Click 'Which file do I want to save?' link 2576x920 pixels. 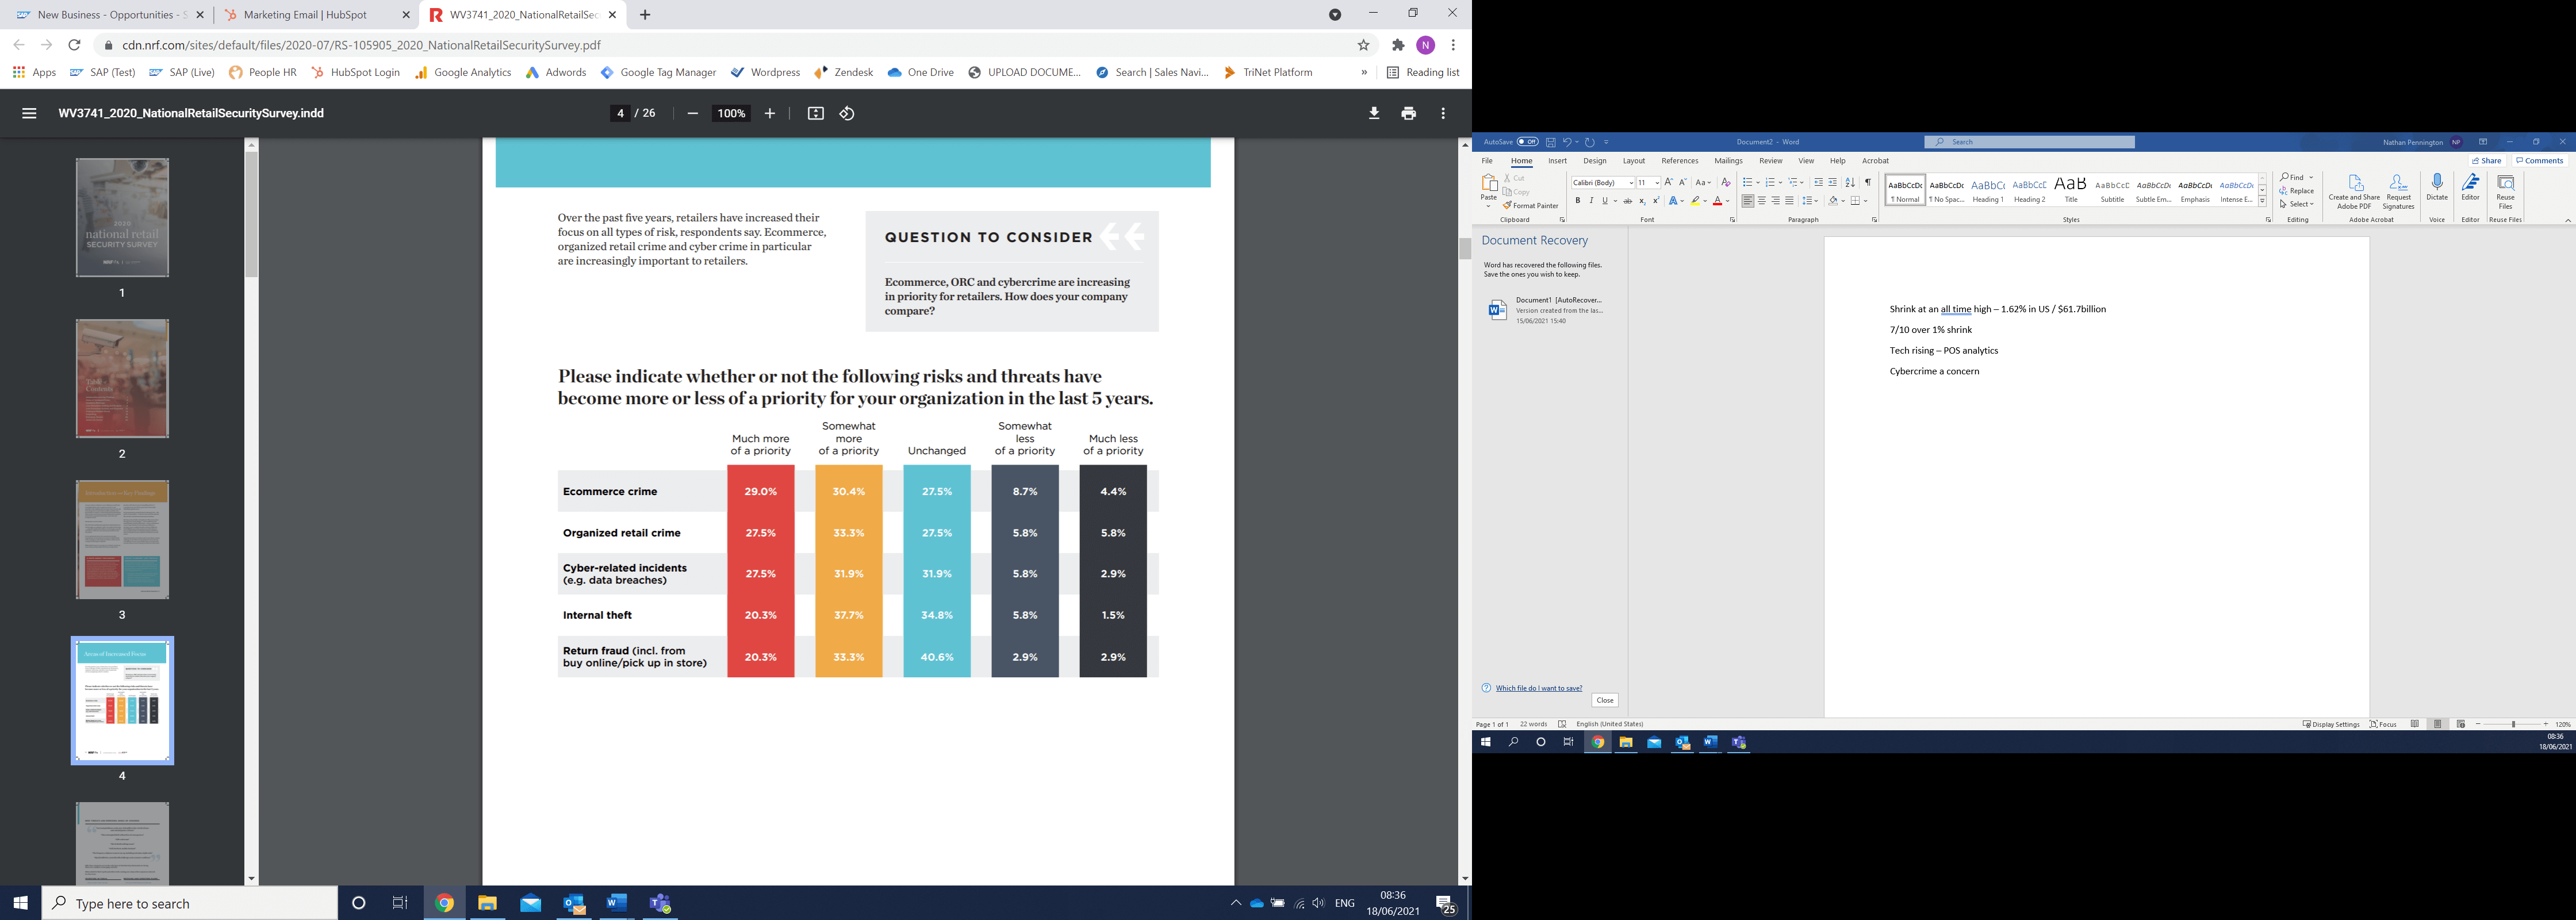click(1538, 688)
